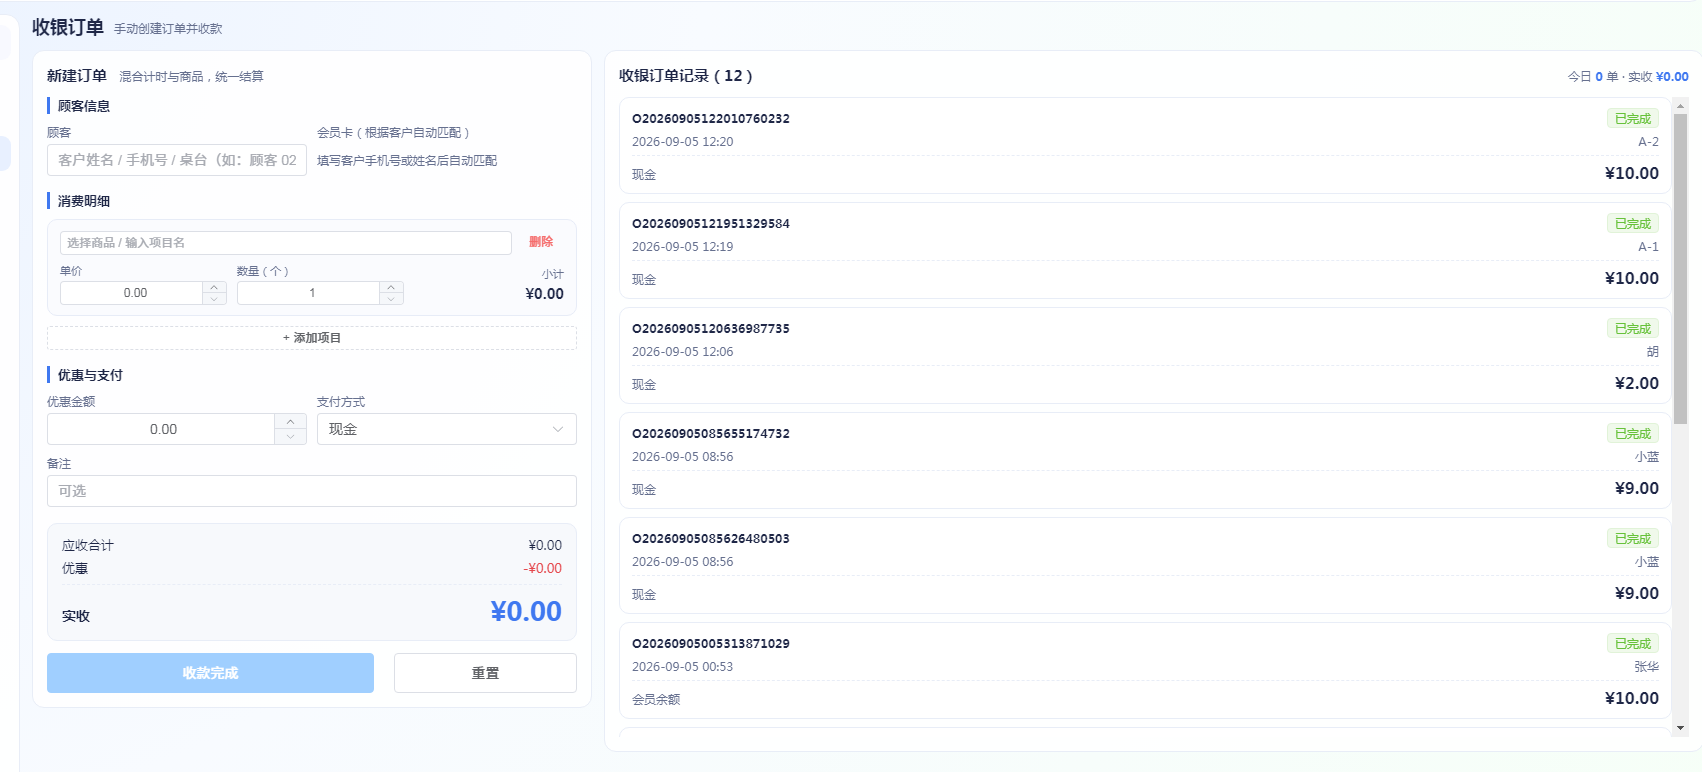
Task: Select order number O20260905085626480503
Action: 711,538
